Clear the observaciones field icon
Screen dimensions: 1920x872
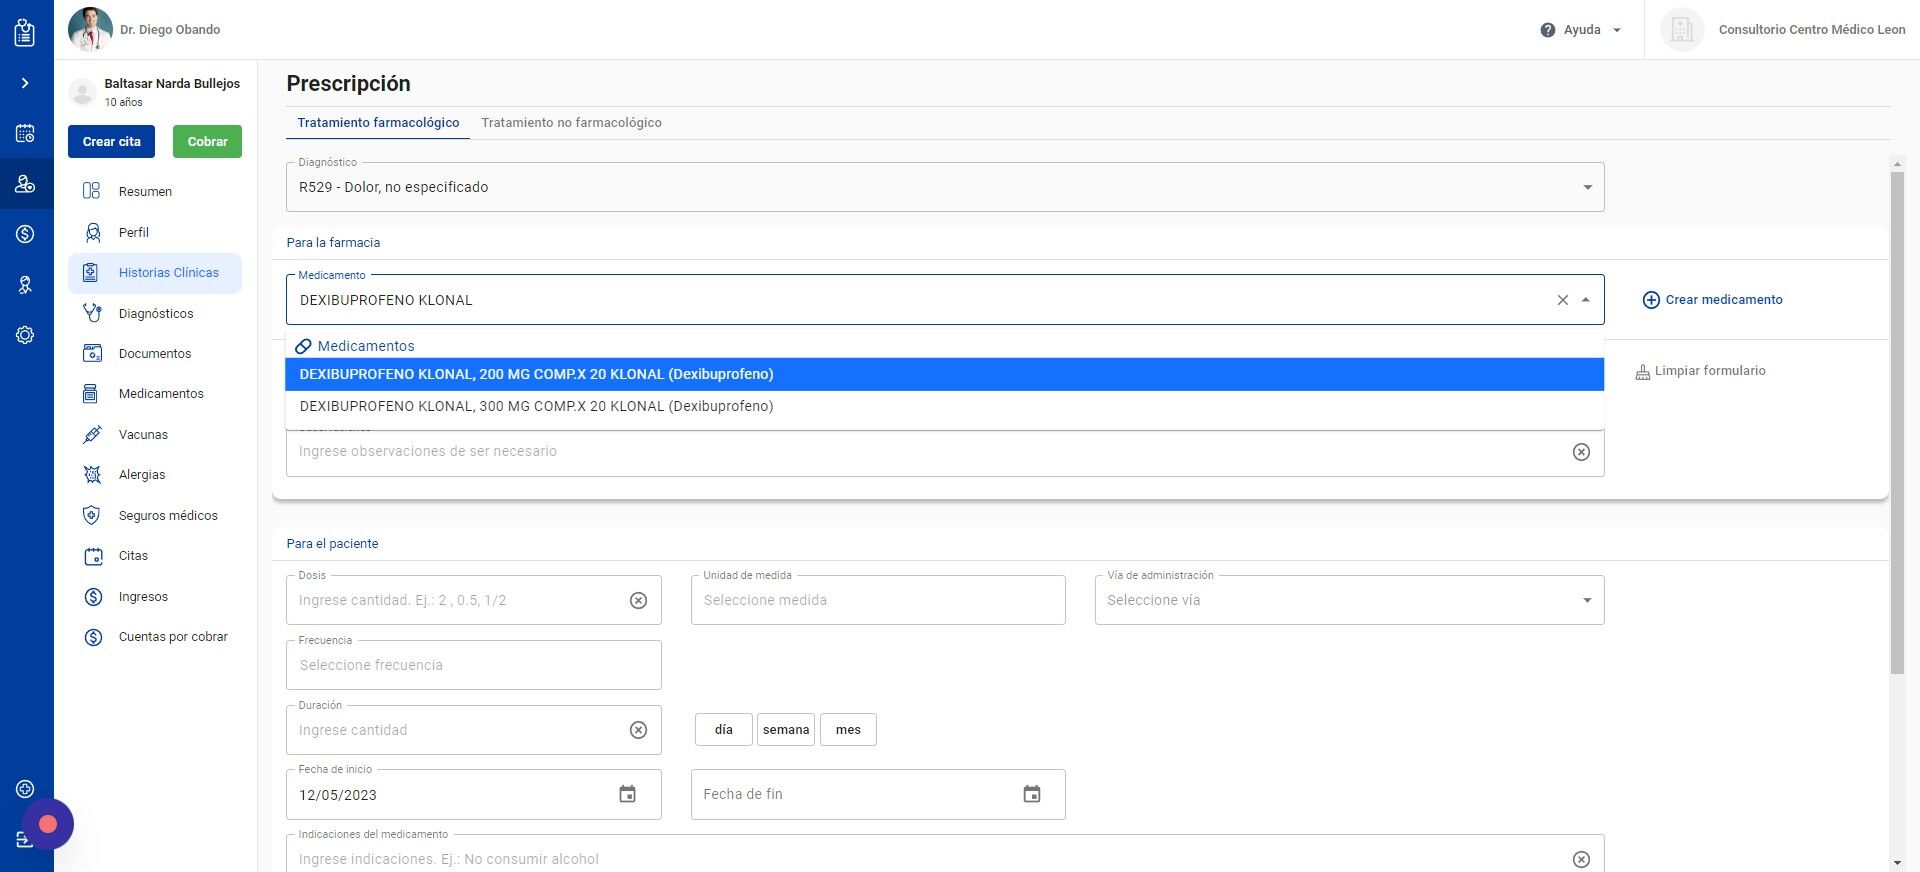pos(1581,452)
